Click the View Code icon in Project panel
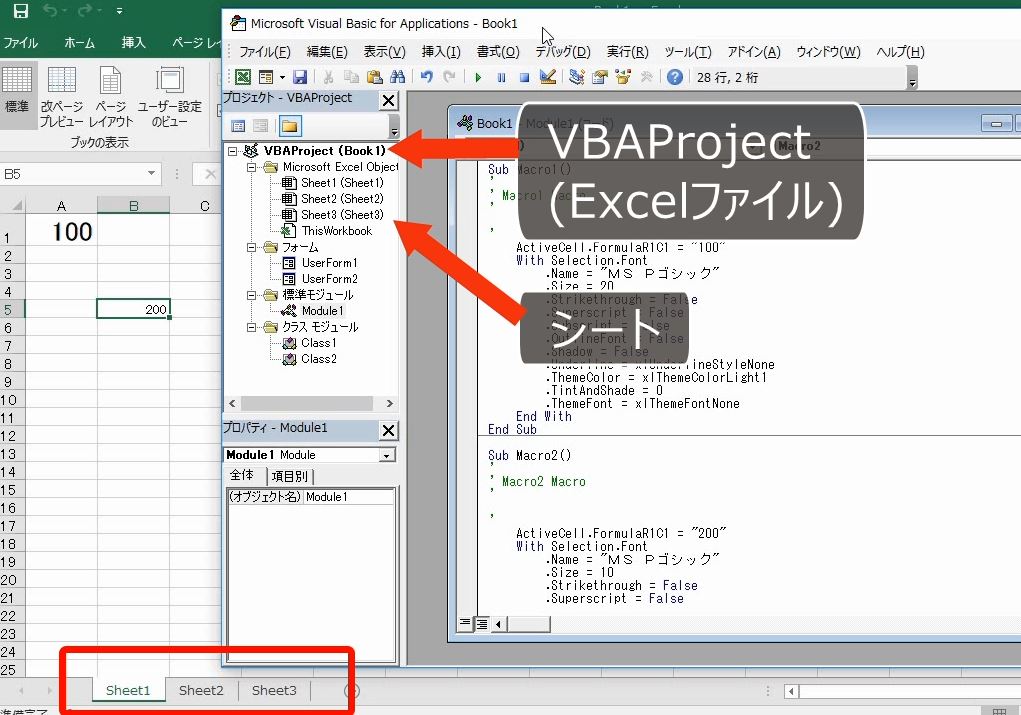Viewport: 1021px width, 715px height. pos(238,126)
